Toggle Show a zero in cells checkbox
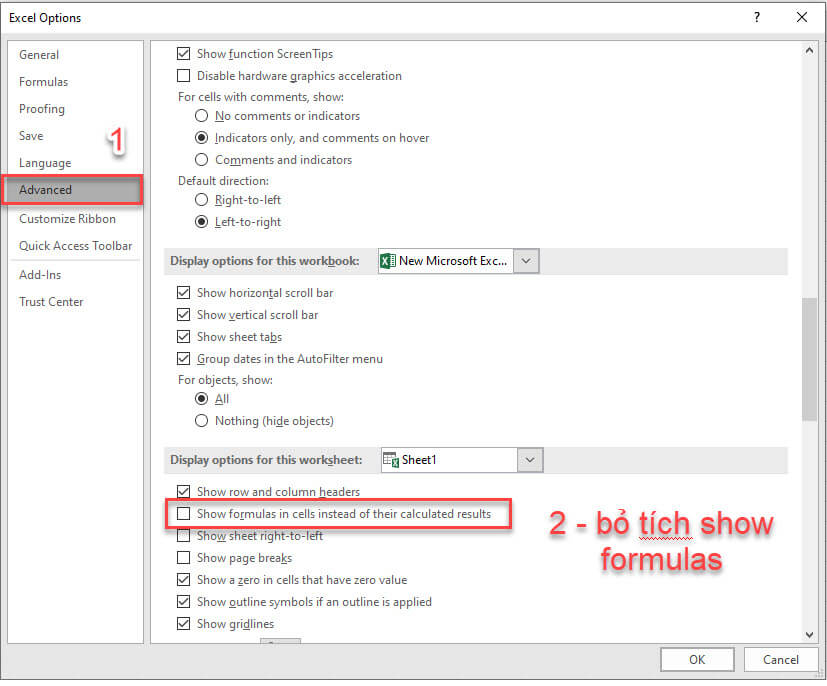Viewport: 827px width, 686px height. coord(184,579)
